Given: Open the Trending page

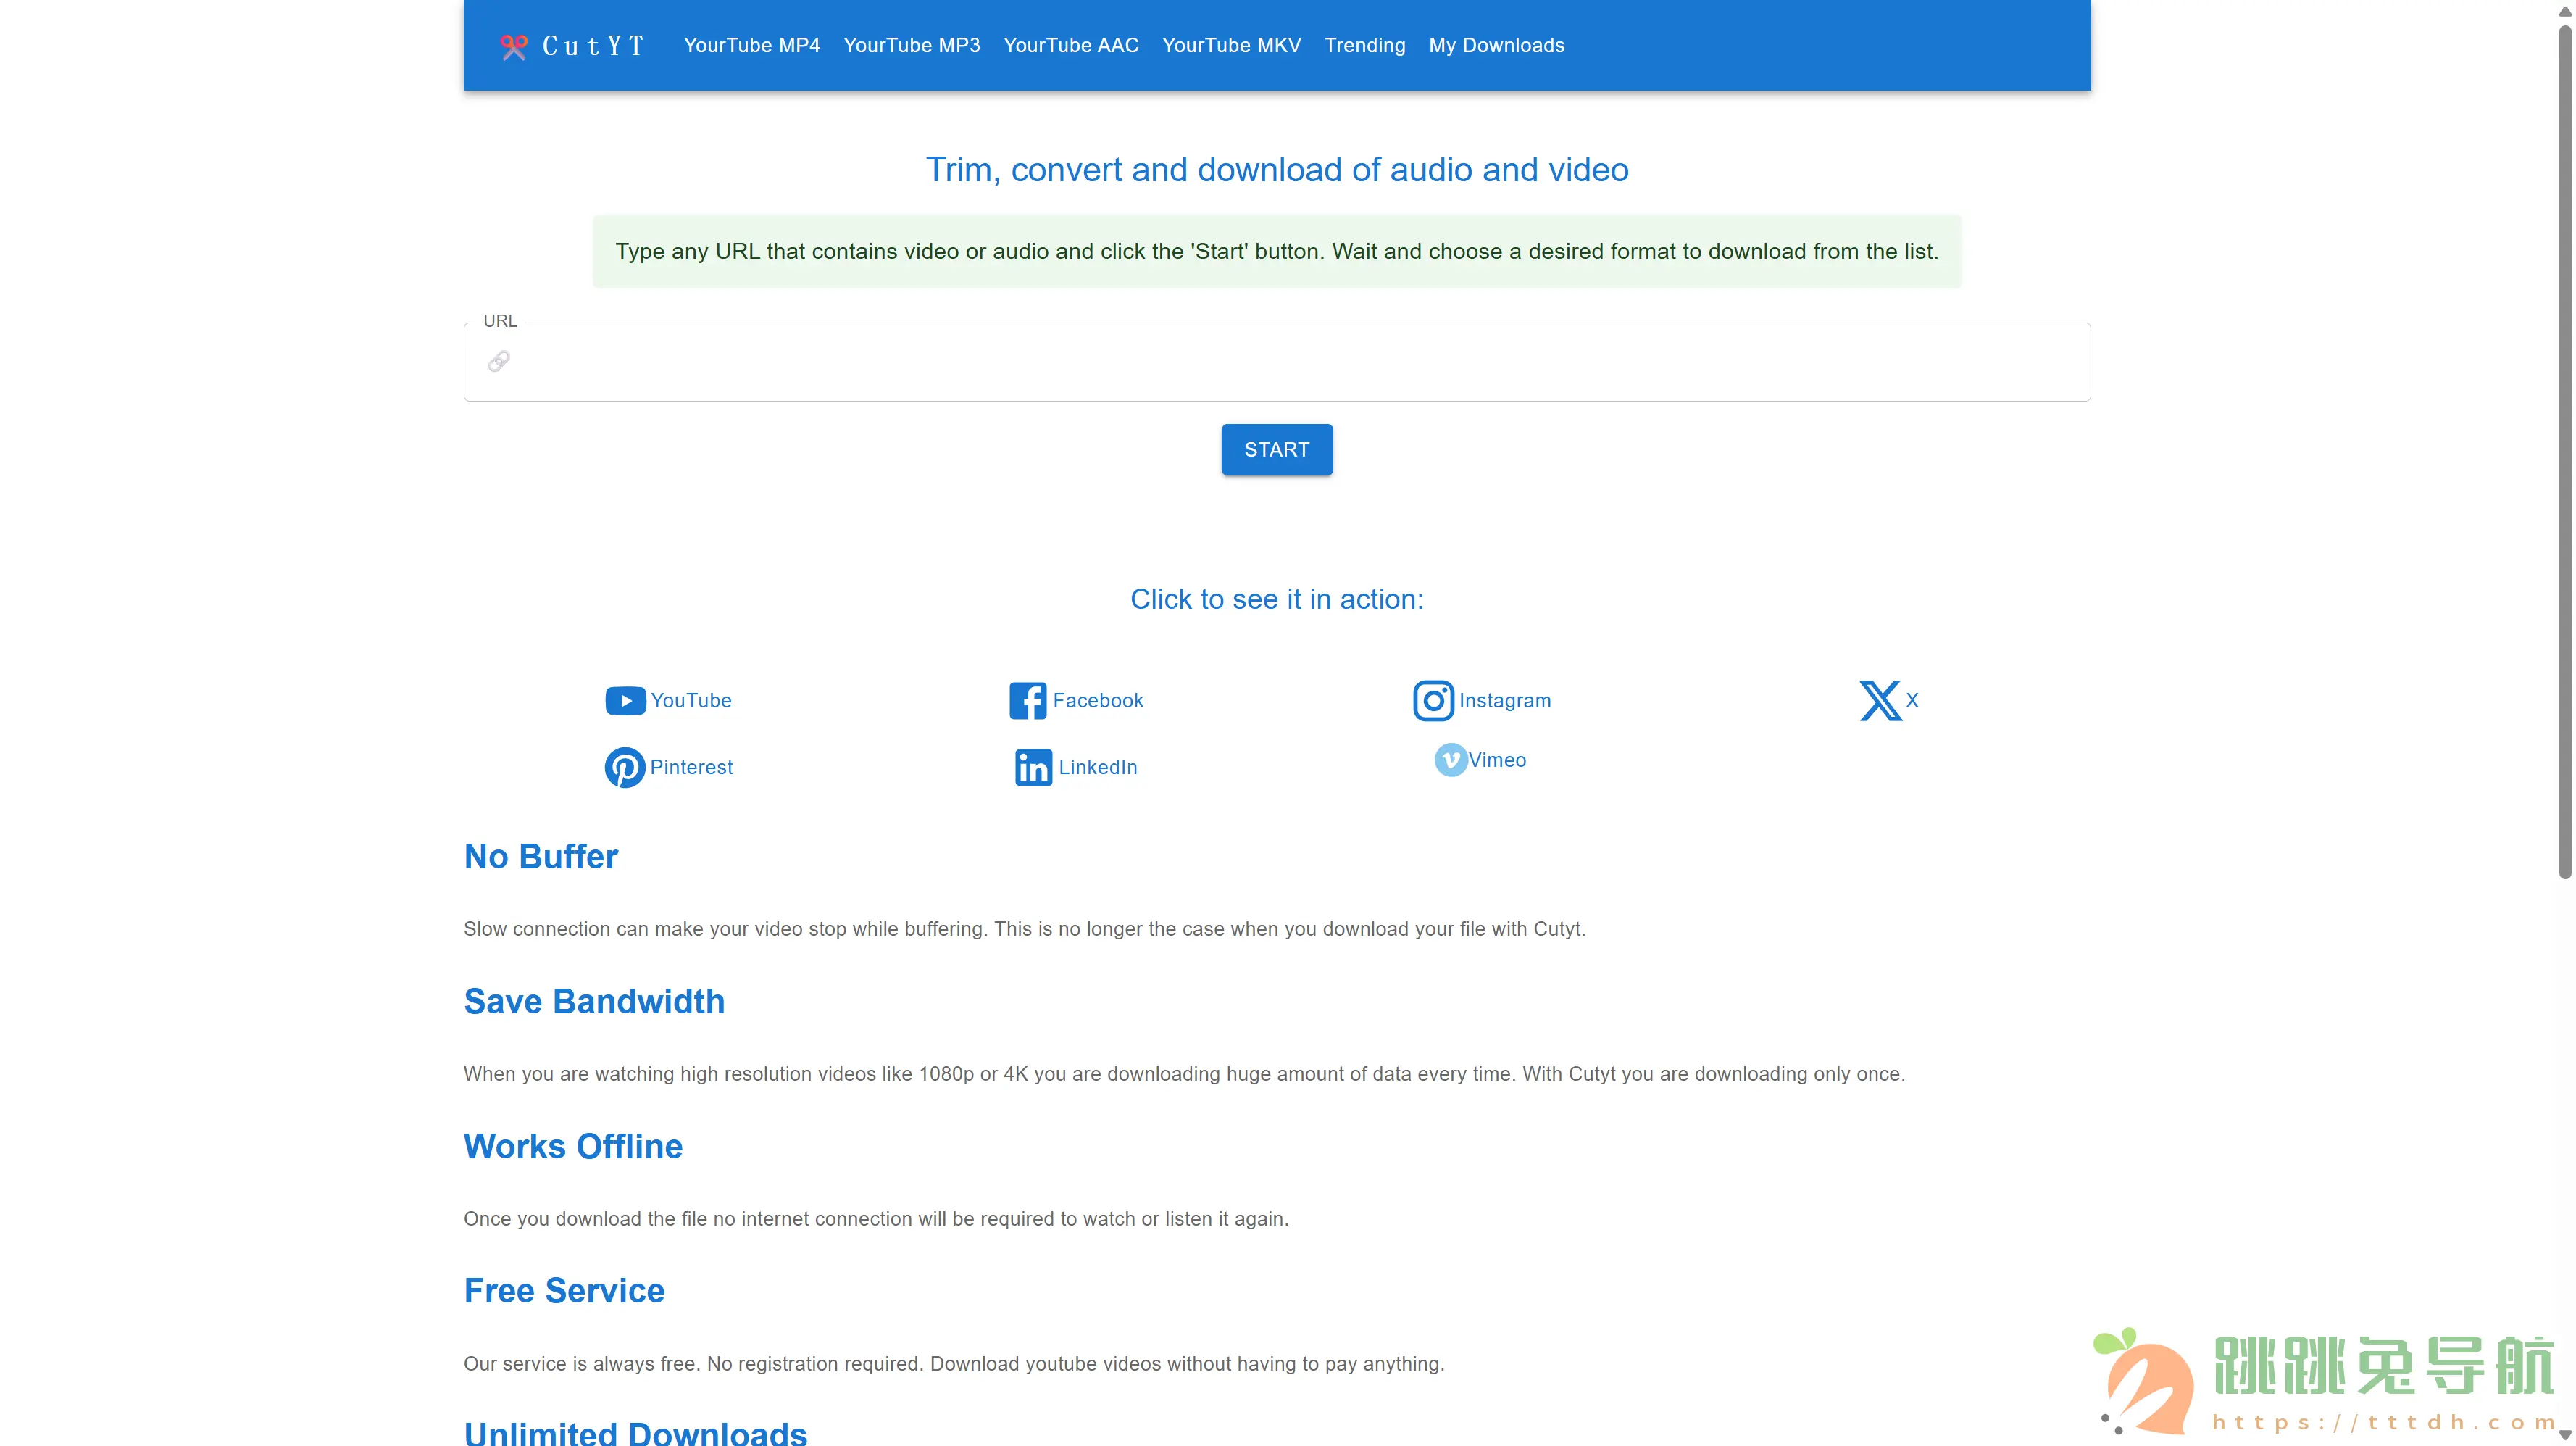Looking at the screenshot, I should pos(1364,46).
